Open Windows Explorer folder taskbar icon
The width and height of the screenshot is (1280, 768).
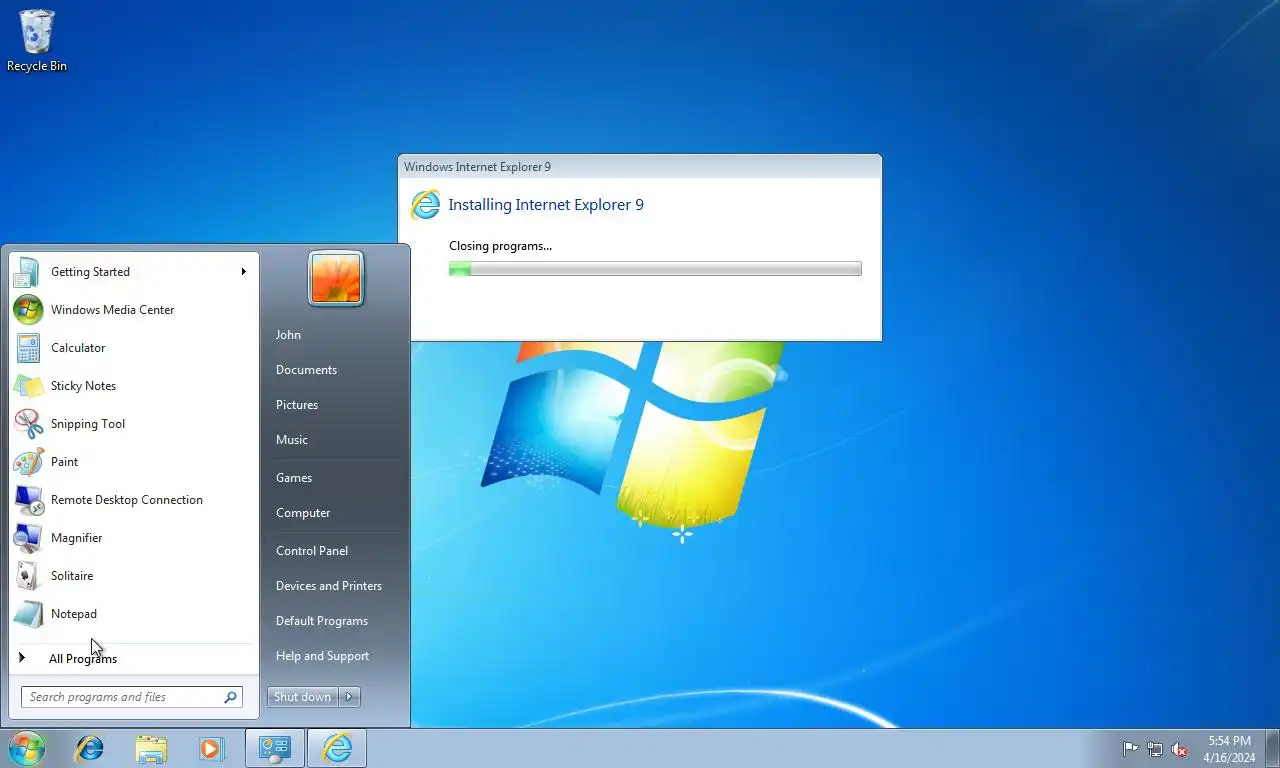point(151,748)
